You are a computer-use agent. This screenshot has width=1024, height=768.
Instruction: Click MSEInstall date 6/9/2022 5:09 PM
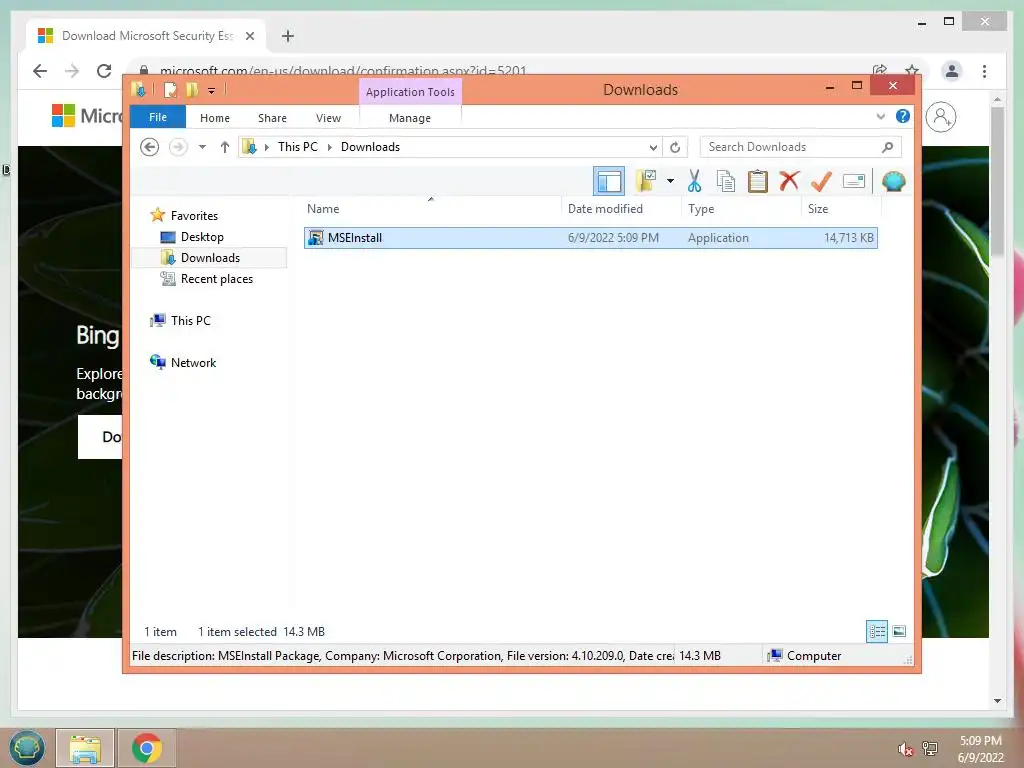(x=613, y=238)
